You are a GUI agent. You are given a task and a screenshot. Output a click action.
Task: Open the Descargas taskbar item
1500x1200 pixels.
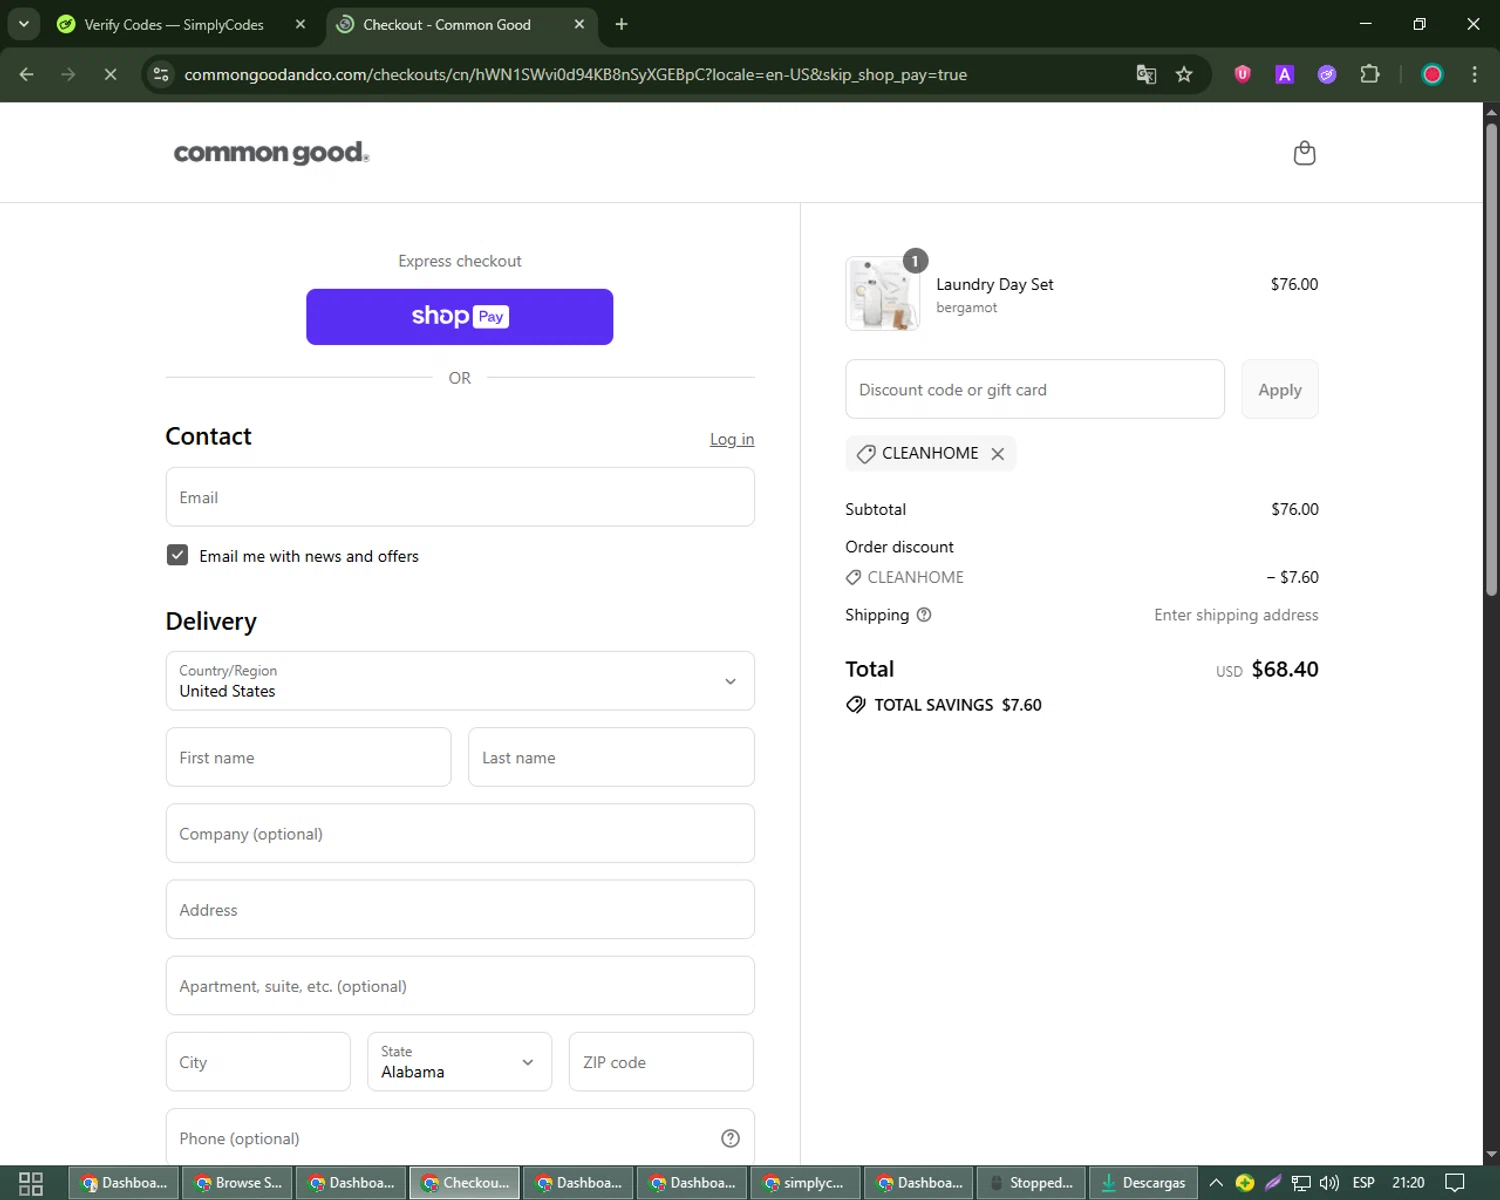[x=1144, y=1183]
